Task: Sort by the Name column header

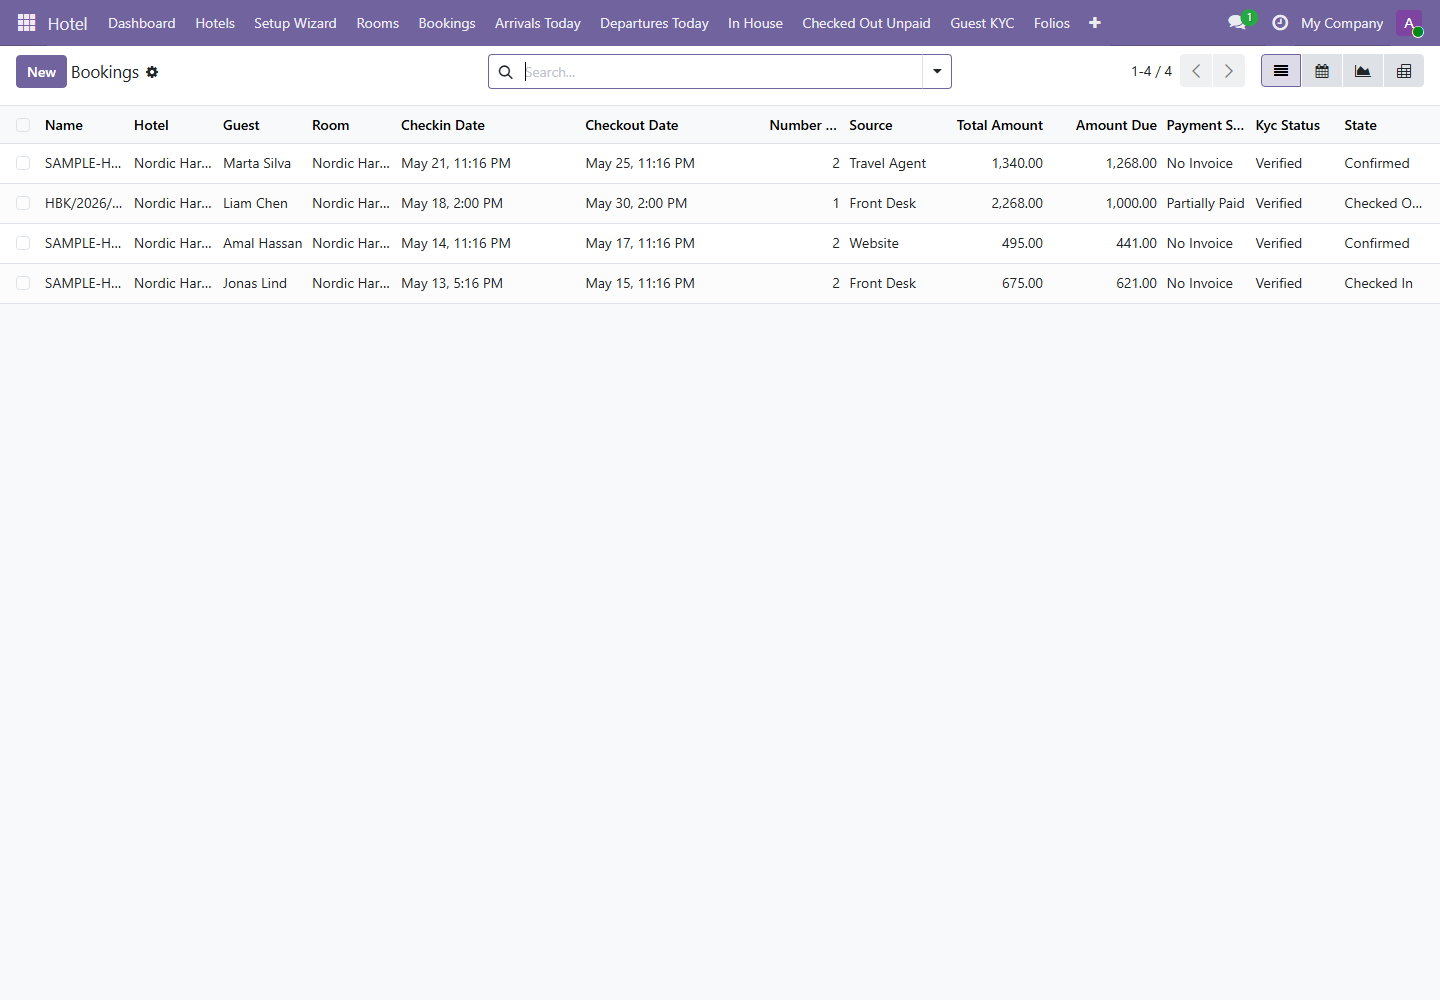Action: point(64,125)
